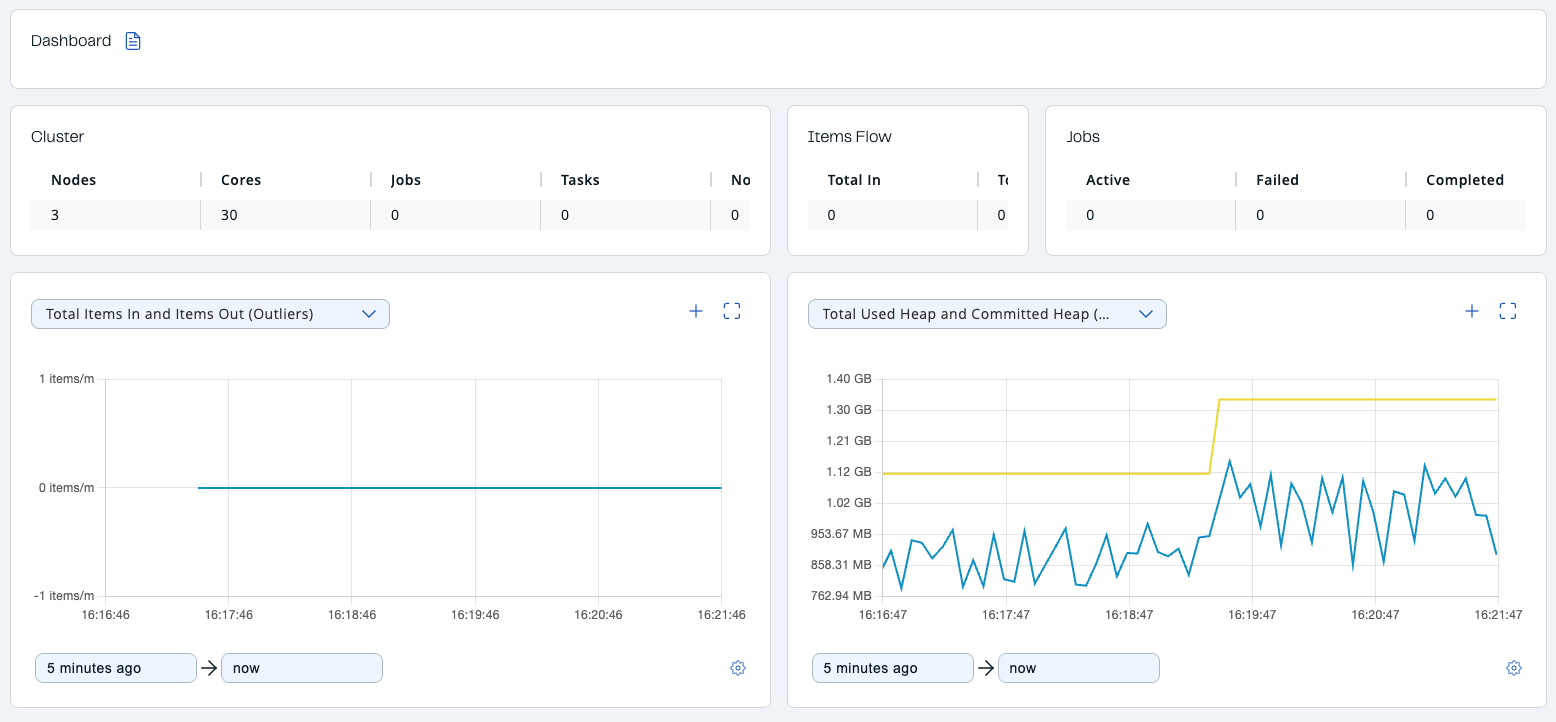
Task: Click the arrow between the time range fields
Action: pos(209,667)
